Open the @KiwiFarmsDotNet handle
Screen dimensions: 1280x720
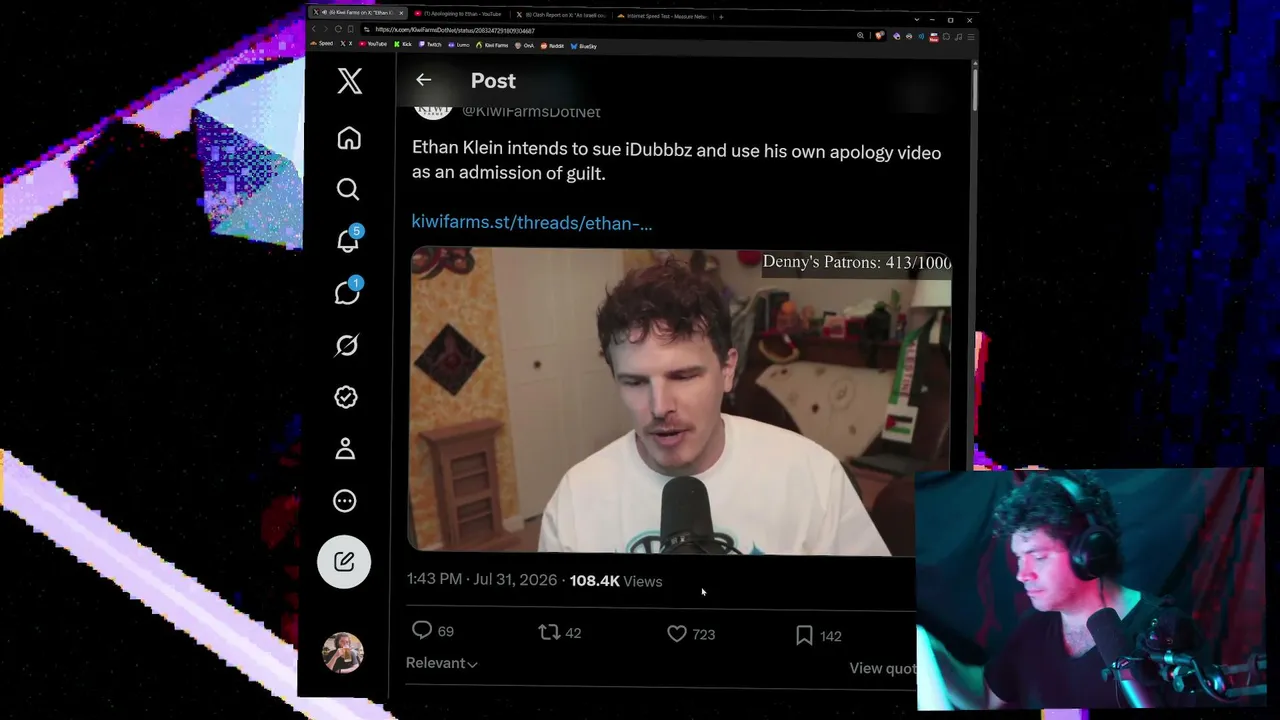click(531, 111)
